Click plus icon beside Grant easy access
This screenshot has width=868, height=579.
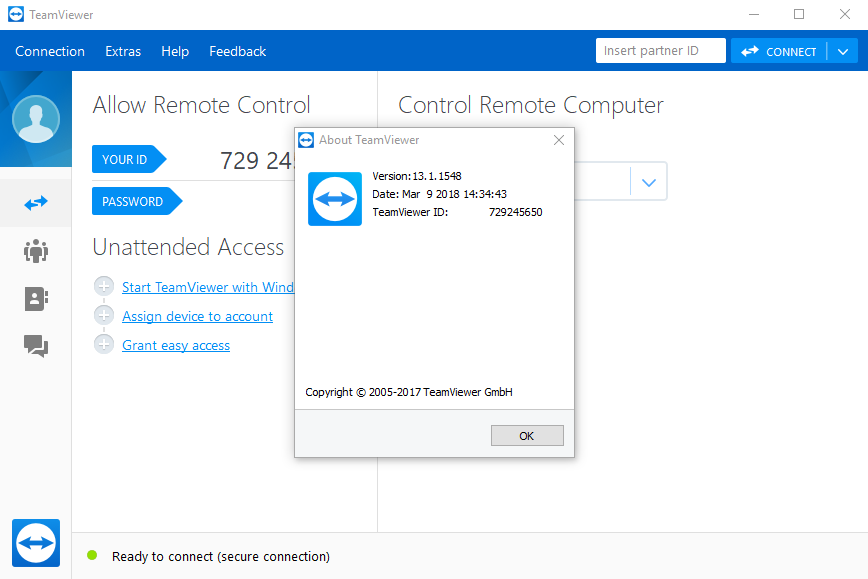pyautogui.click(x=104, y=344)
